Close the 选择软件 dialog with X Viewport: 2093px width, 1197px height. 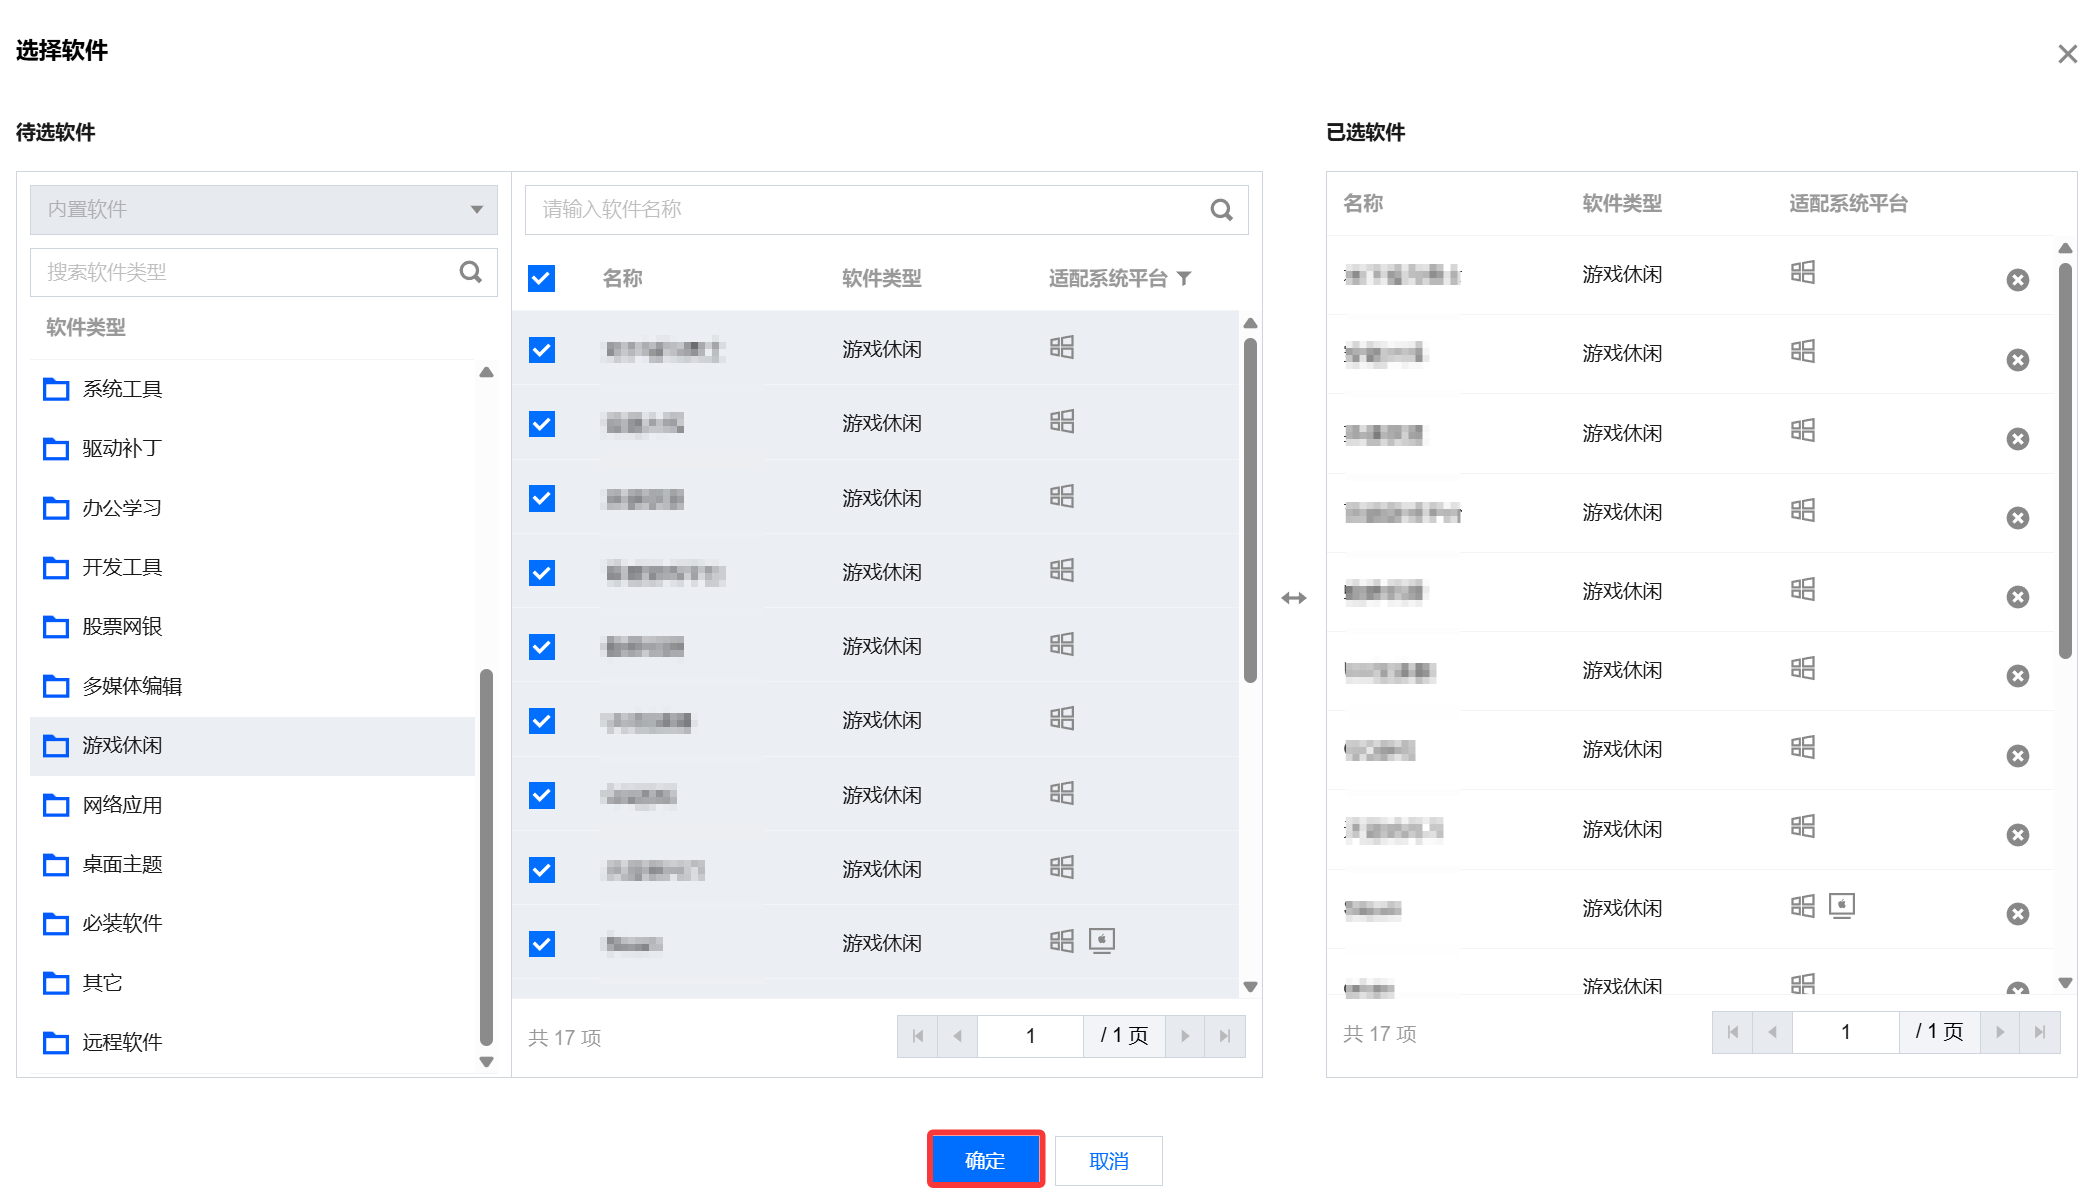point(2068,54)
